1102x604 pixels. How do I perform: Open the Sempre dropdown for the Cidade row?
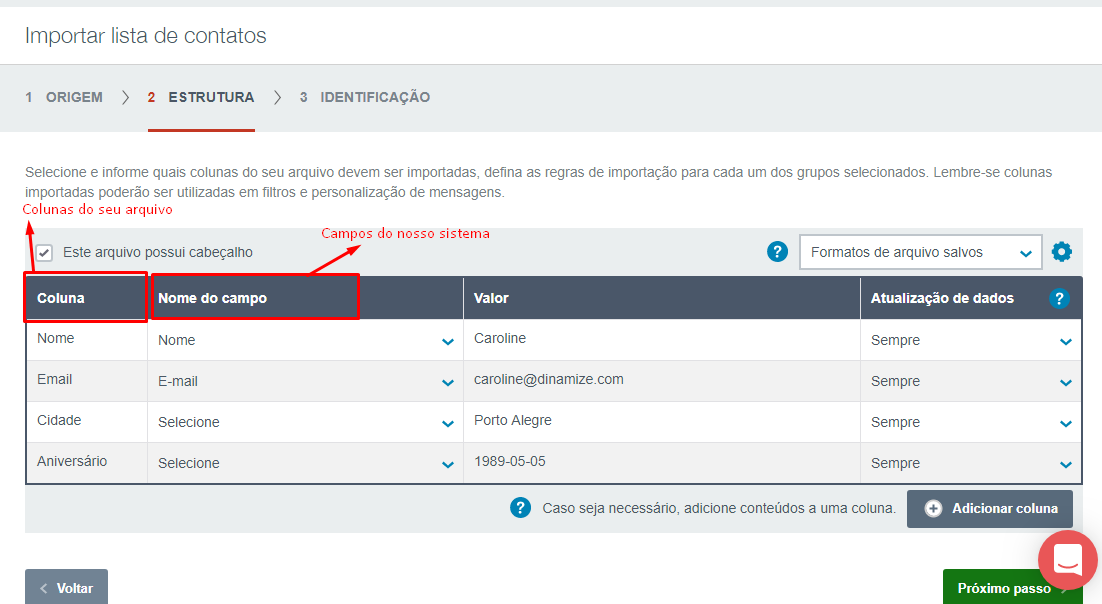click(x=971, y=422)
